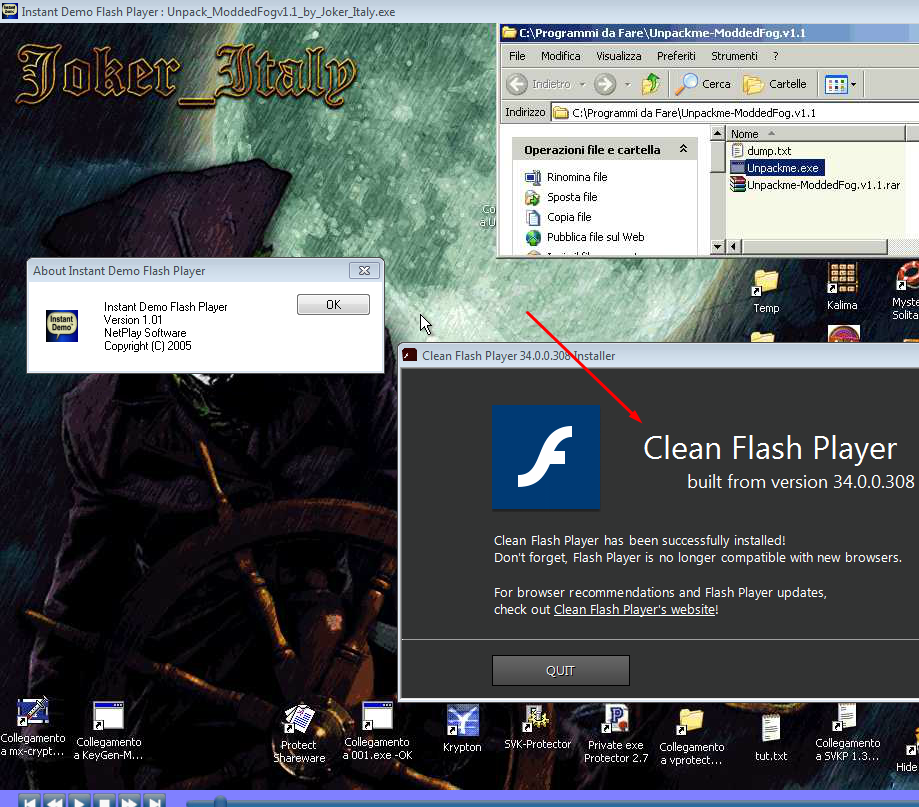919x807 pixels.
Task: Click Copia file task link
Action: (x=569, y=217)
